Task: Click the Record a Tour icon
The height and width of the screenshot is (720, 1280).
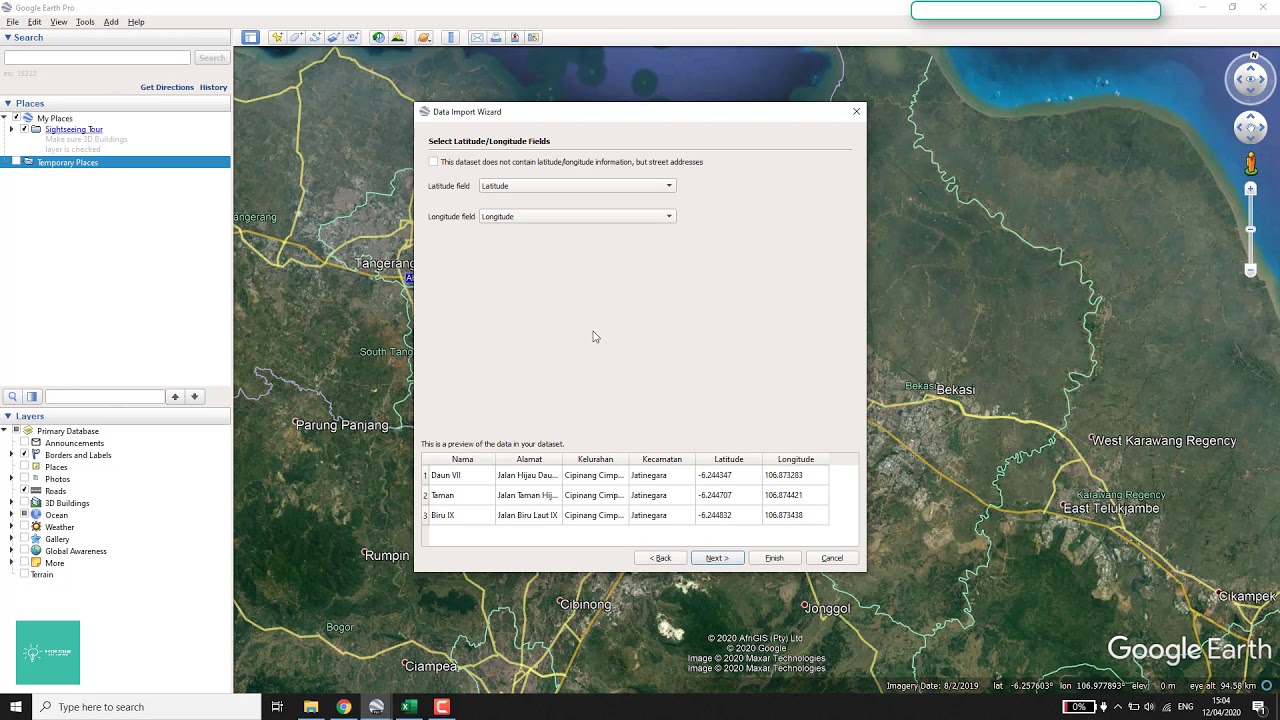Action: 353,38
